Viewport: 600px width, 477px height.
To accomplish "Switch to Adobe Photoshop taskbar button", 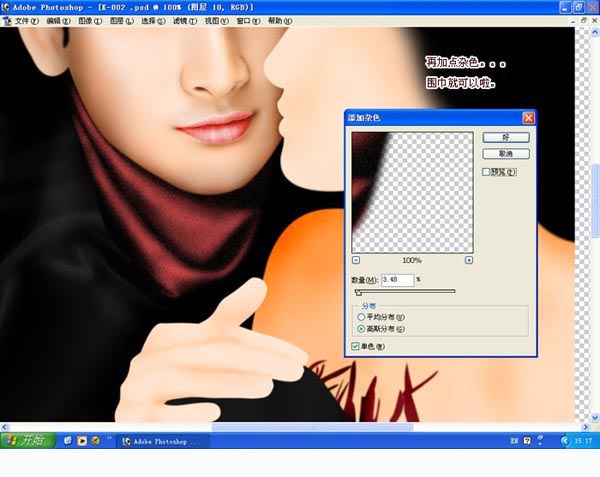I will (162, 441).
